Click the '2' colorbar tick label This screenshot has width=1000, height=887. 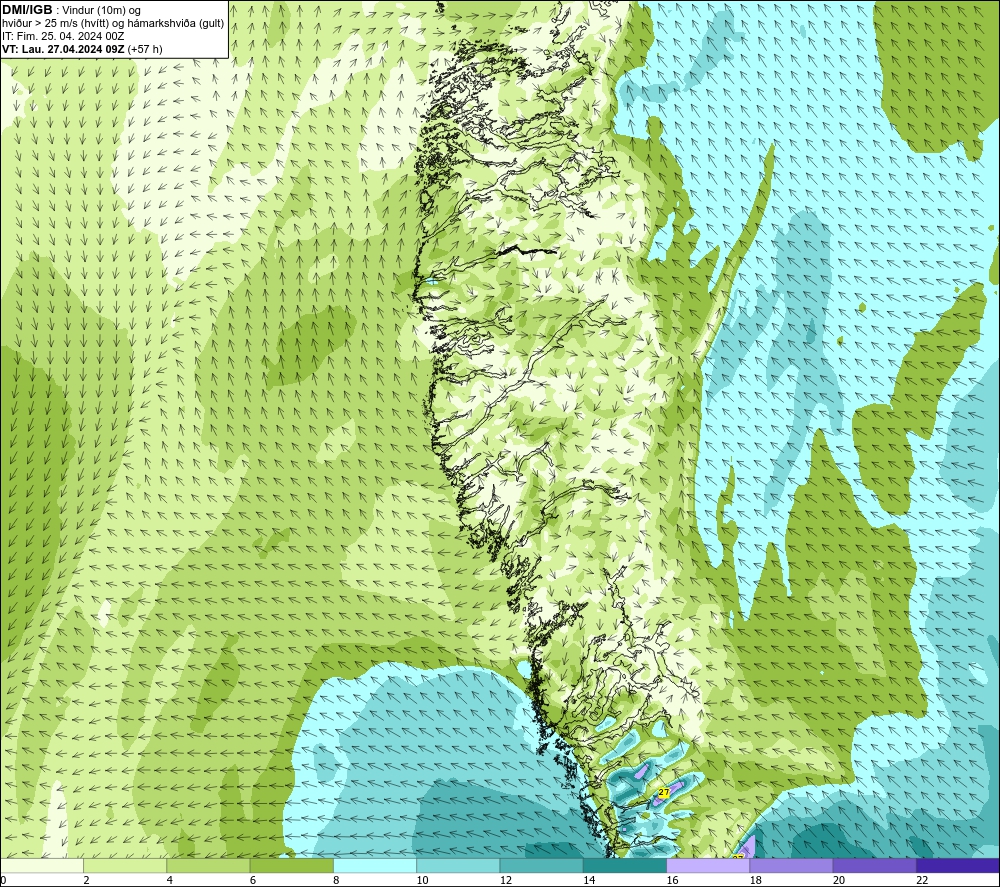pos(86,880)
